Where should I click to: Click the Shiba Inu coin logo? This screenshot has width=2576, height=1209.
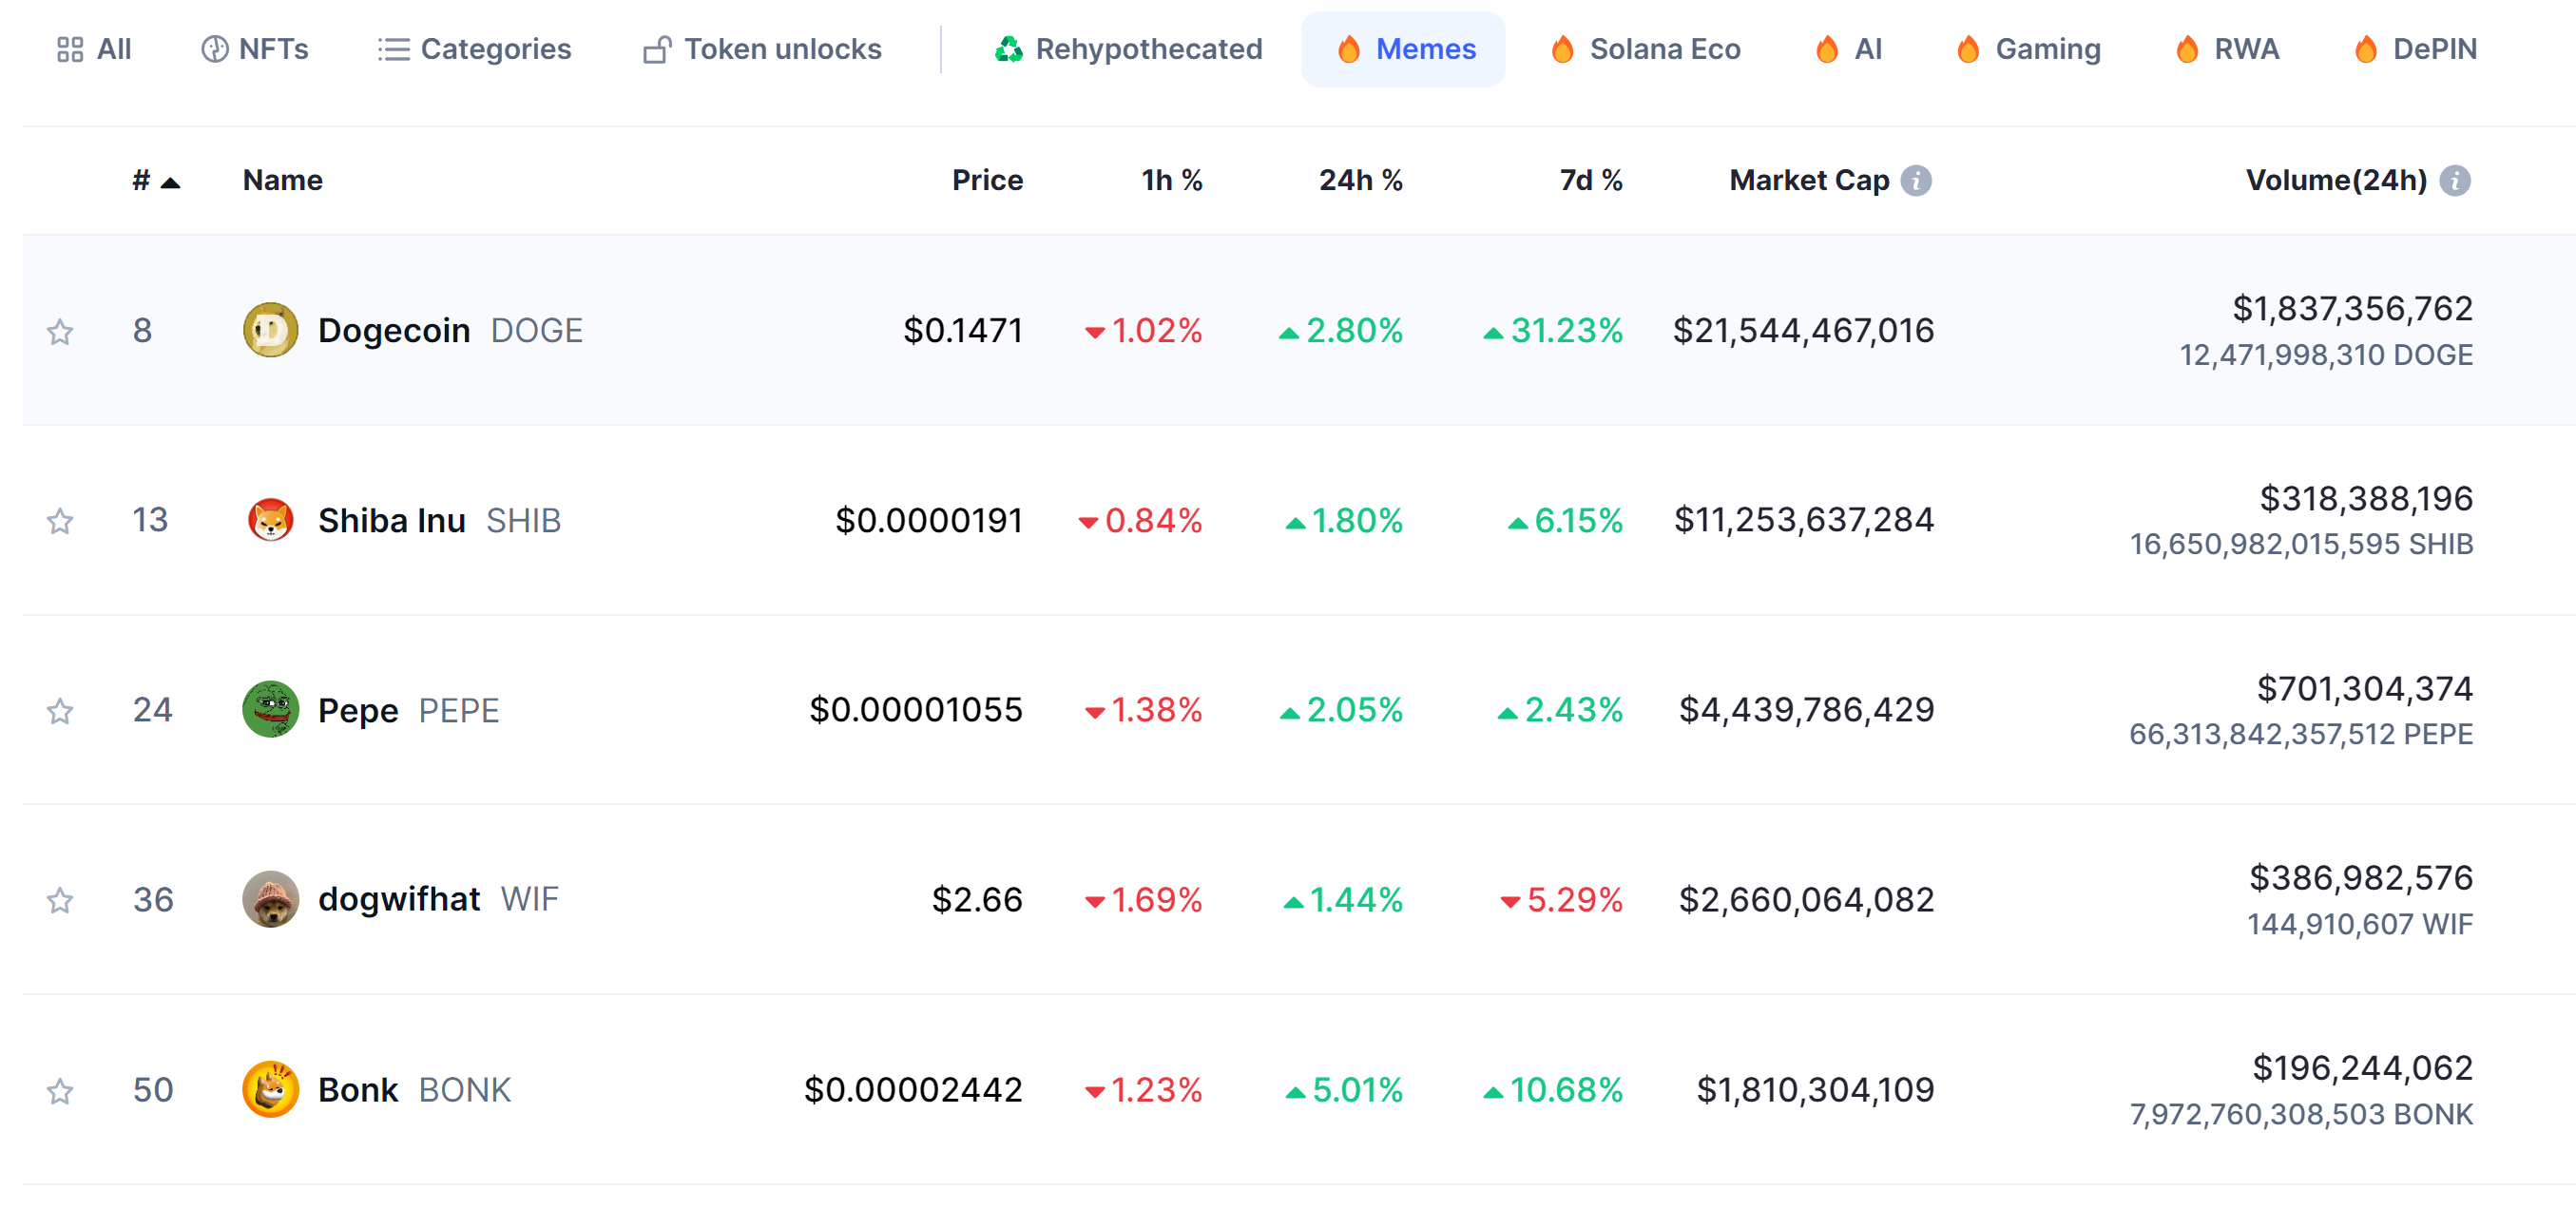pos(270,520)
